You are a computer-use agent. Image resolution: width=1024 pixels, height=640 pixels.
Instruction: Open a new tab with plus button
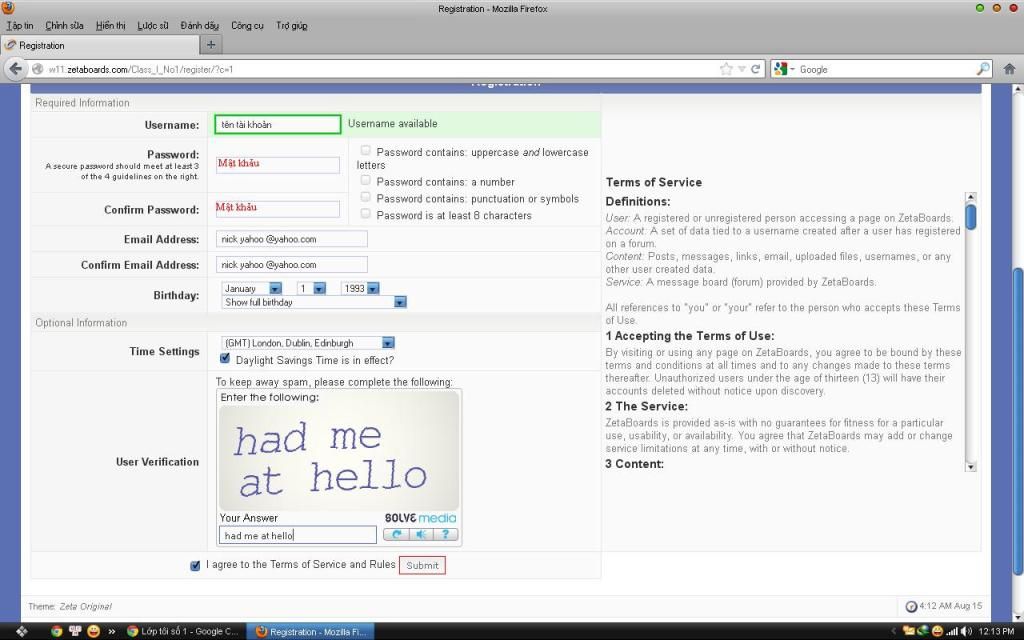click(211, 45)
